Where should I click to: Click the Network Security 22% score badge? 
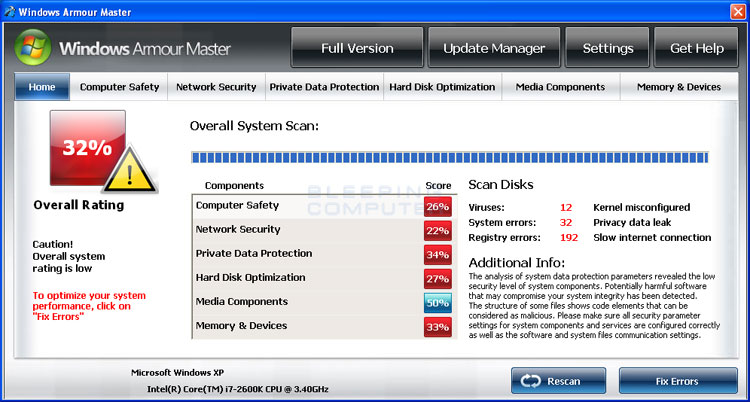coord(438,231)
